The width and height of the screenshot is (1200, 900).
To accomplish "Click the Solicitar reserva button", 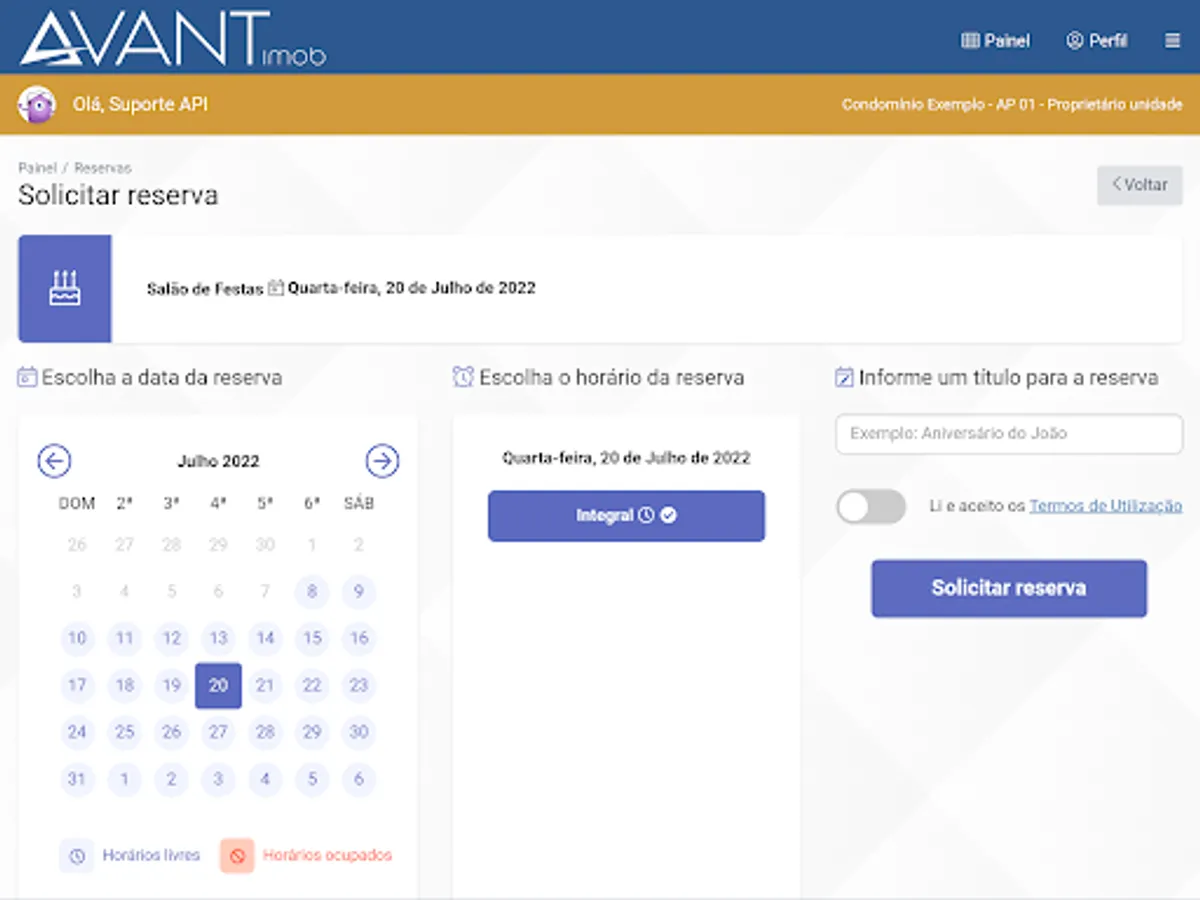I will [1009, 588].
